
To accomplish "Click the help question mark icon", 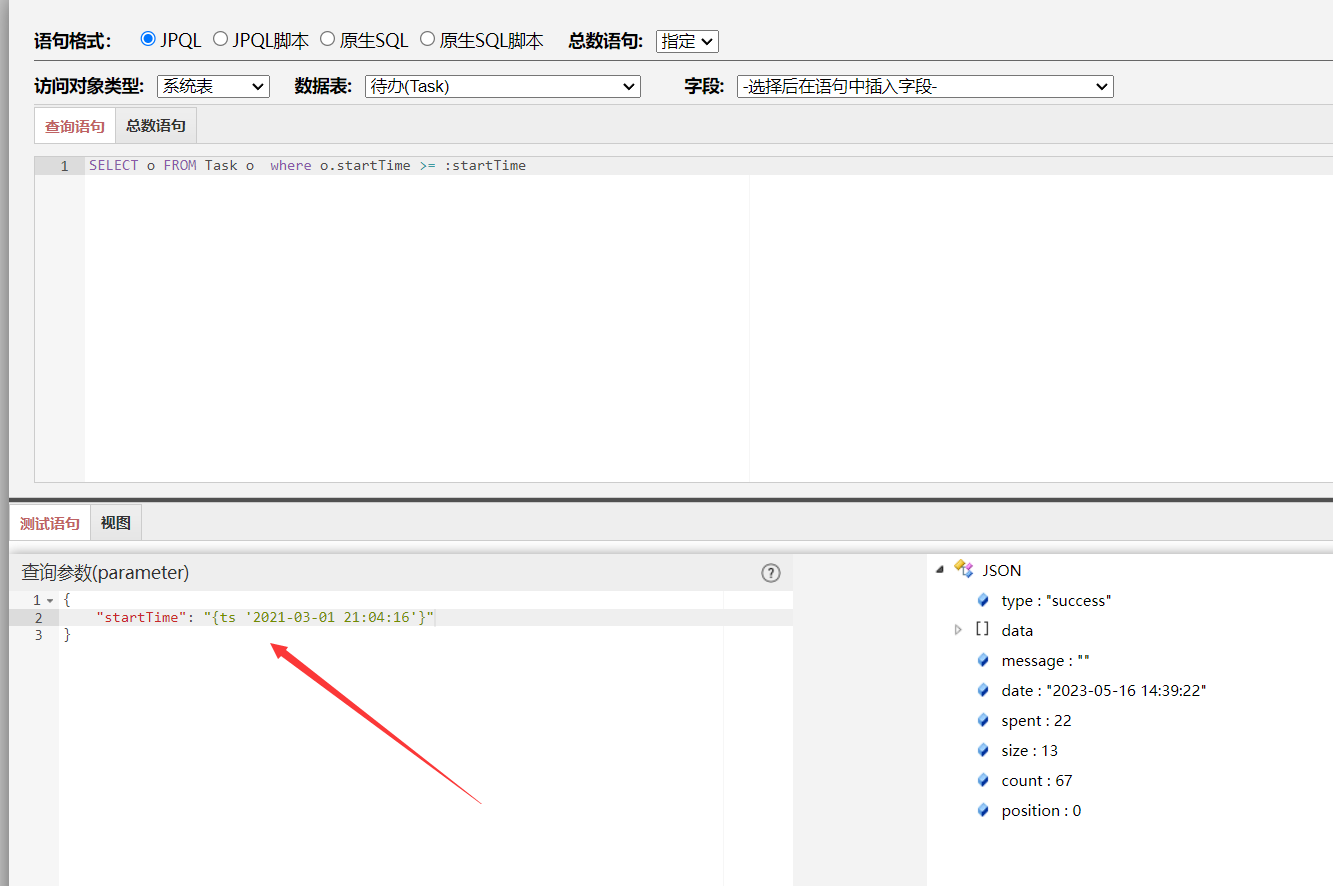I will (x=770, y=573).
